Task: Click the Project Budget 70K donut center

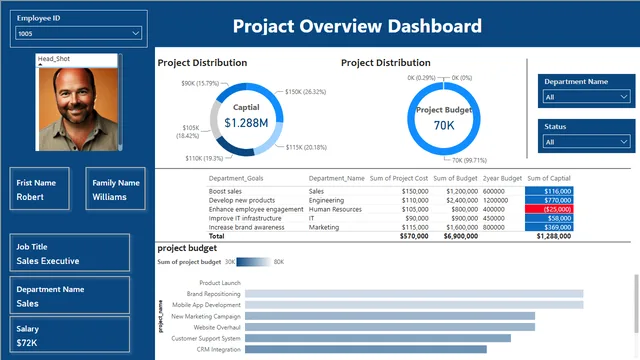Action: [444, 119]
